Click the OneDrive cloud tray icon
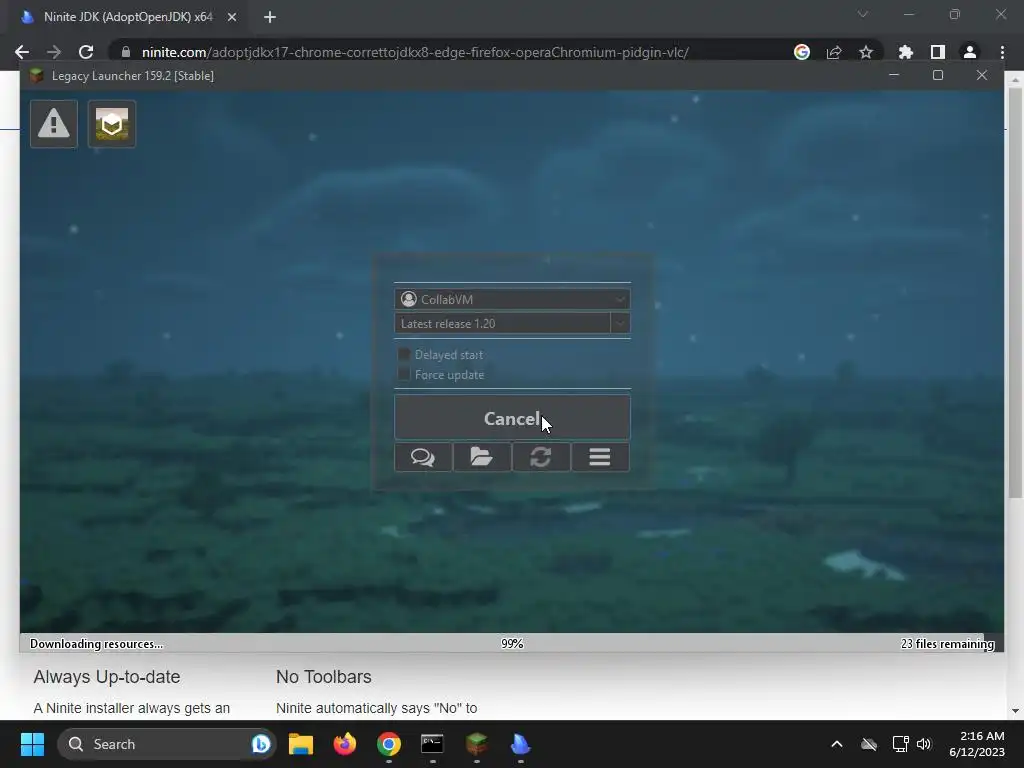 tap(869, 744)
